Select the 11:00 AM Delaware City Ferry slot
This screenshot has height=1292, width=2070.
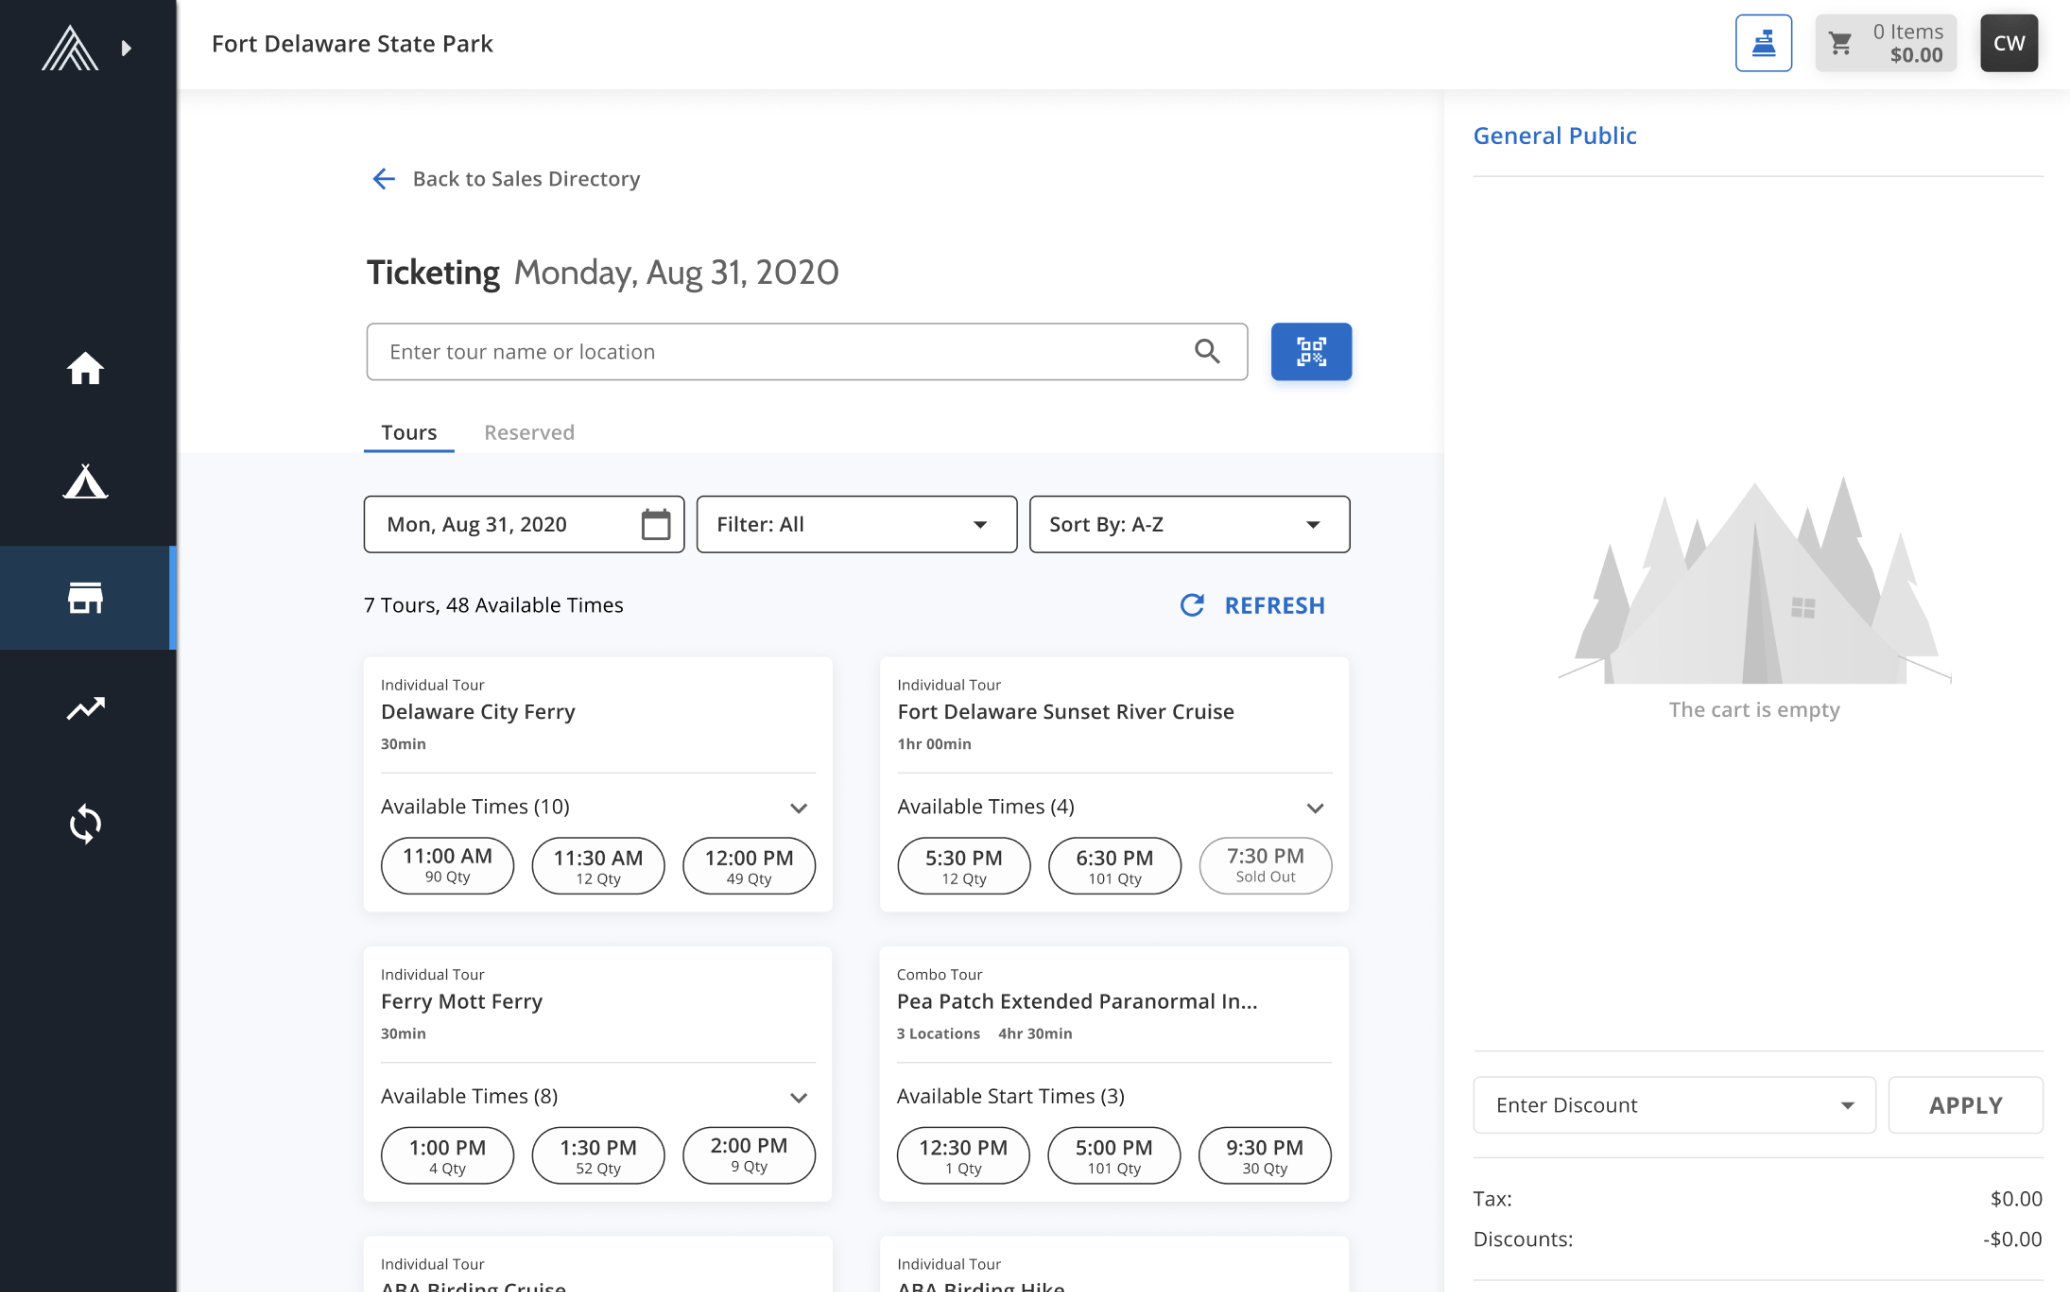(x=447, y=865)
